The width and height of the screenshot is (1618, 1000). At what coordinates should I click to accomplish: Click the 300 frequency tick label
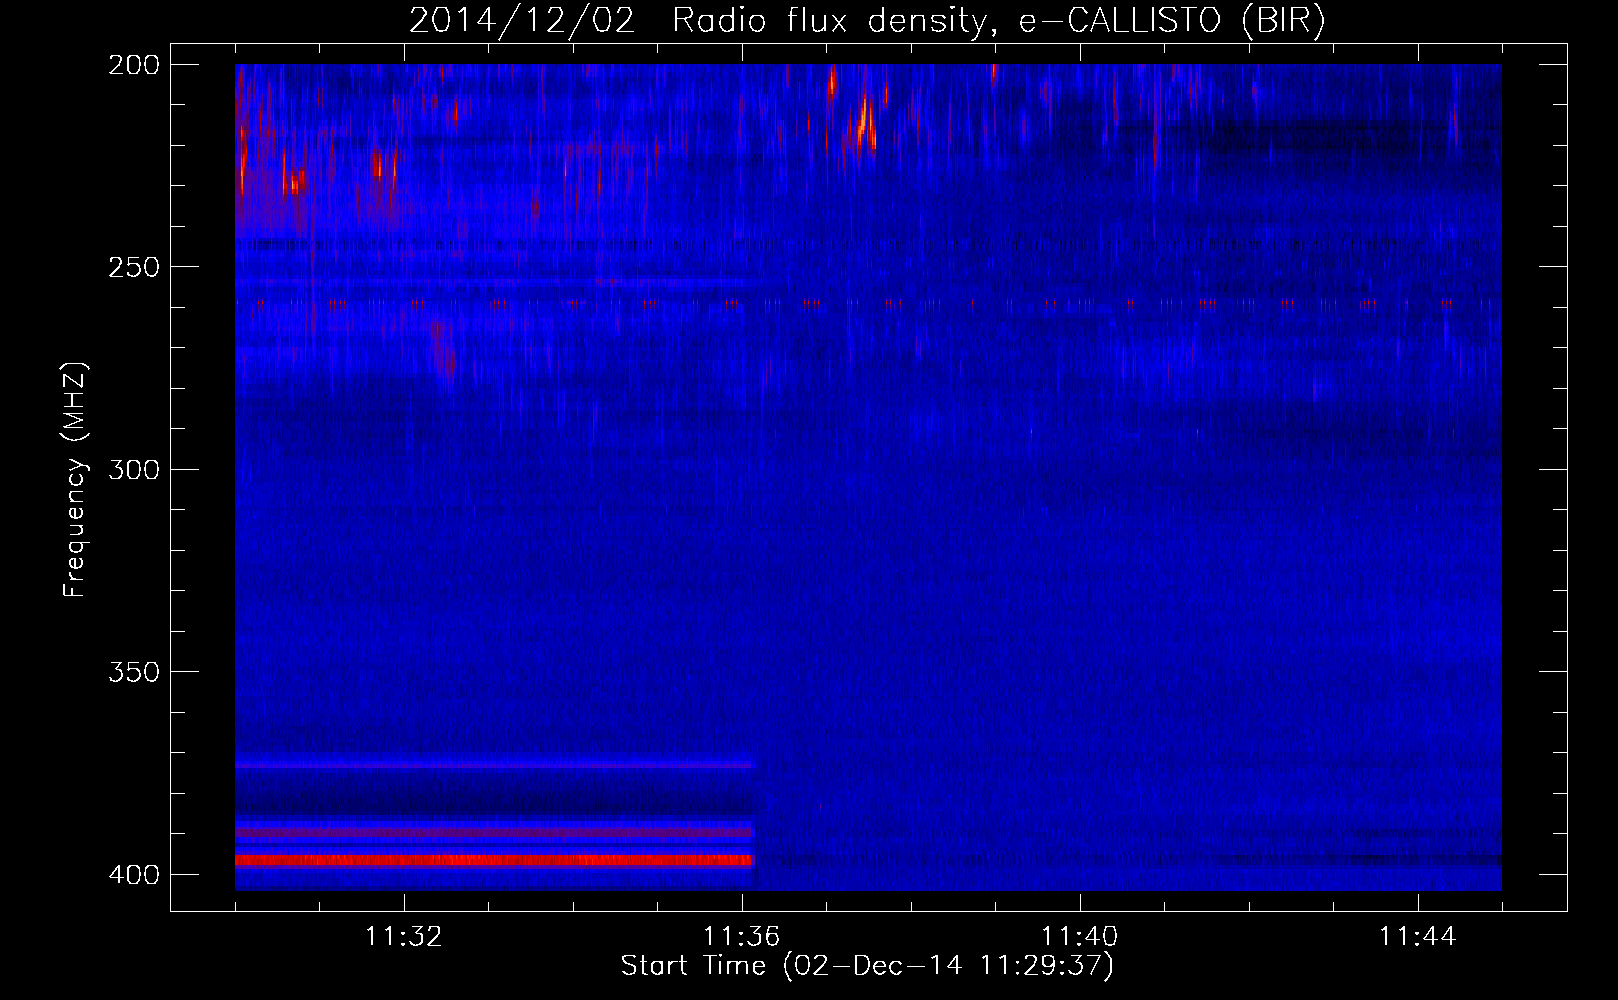click(x=134, y=469)
